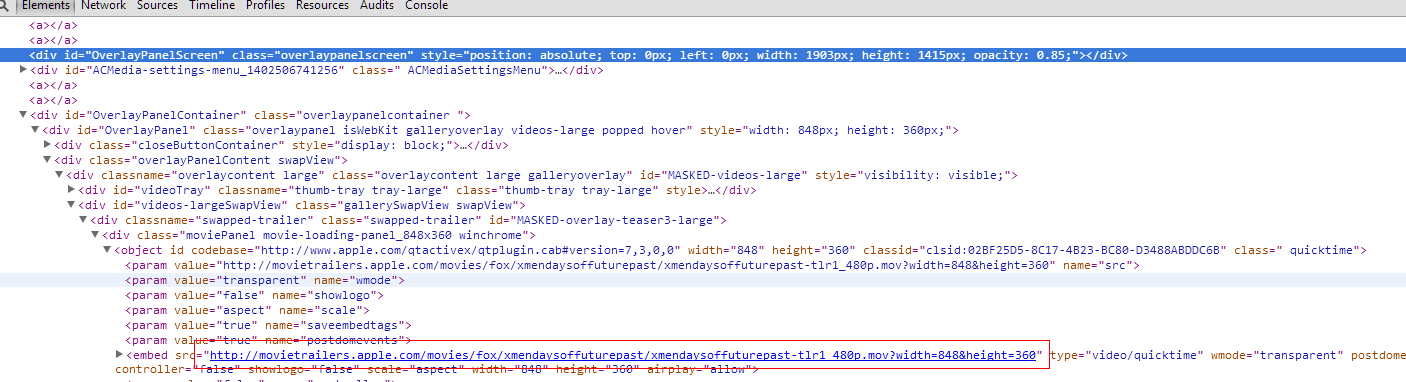1406x382 pixels.
Task: Collapse the MASKED-videos-large div node
Action: [x=60, y=175]
